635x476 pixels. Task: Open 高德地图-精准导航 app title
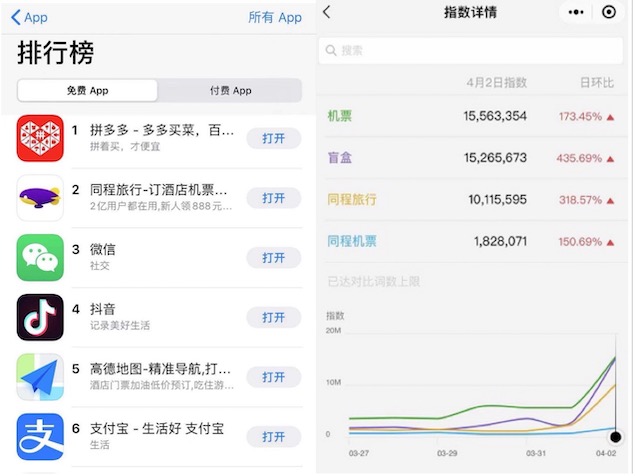click(160, 369)
